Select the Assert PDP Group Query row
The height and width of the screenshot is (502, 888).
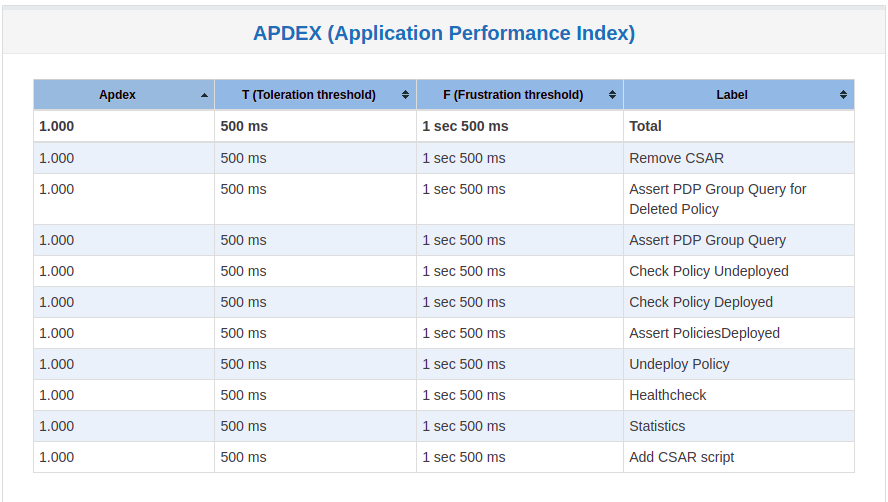coord(444,240)
